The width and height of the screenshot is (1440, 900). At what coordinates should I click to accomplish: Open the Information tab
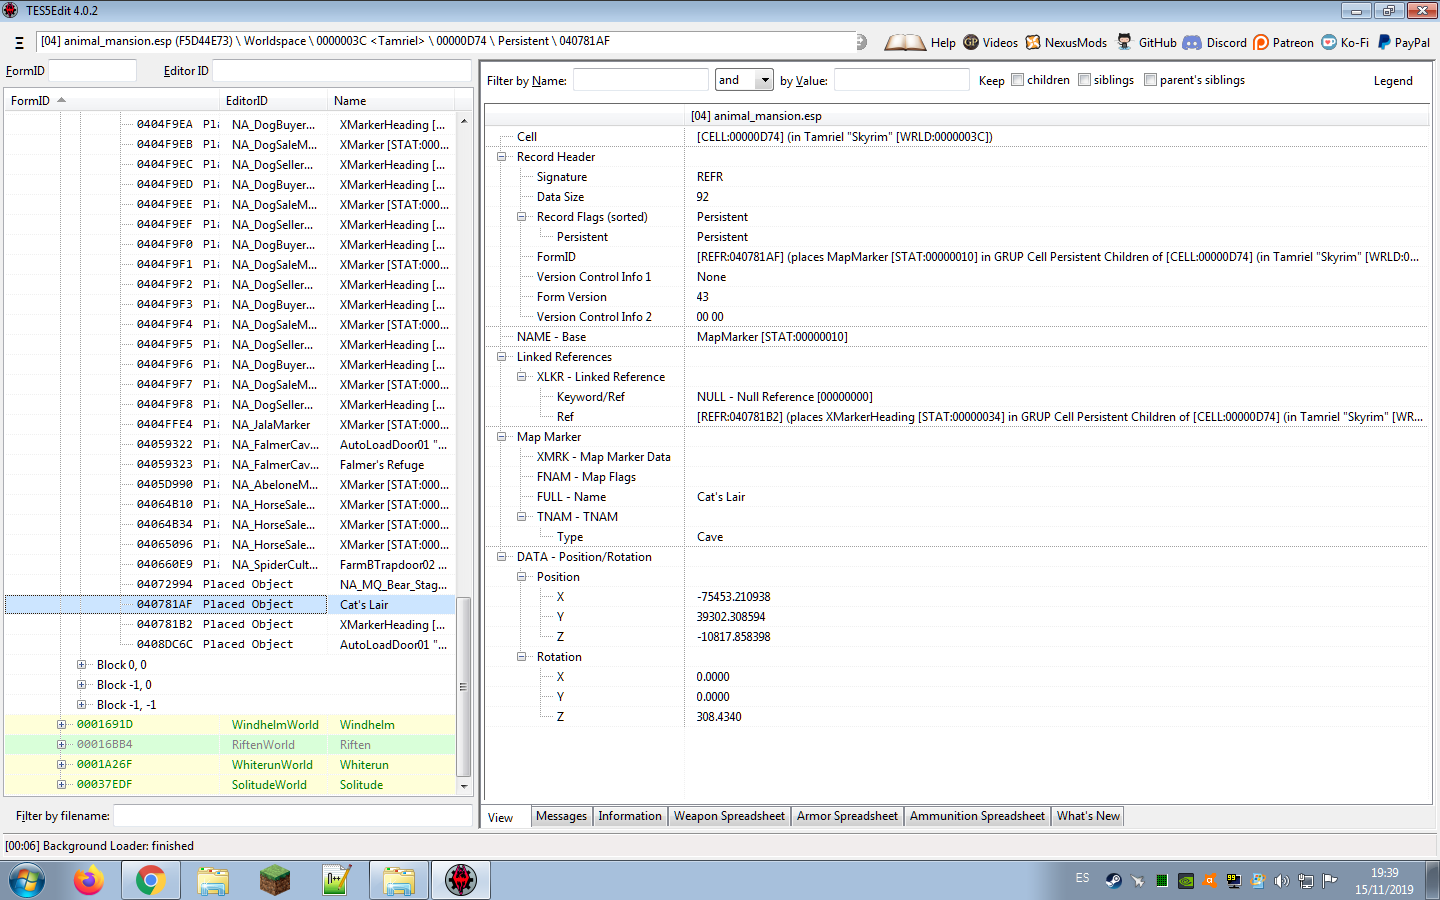(x=630, y=816)
